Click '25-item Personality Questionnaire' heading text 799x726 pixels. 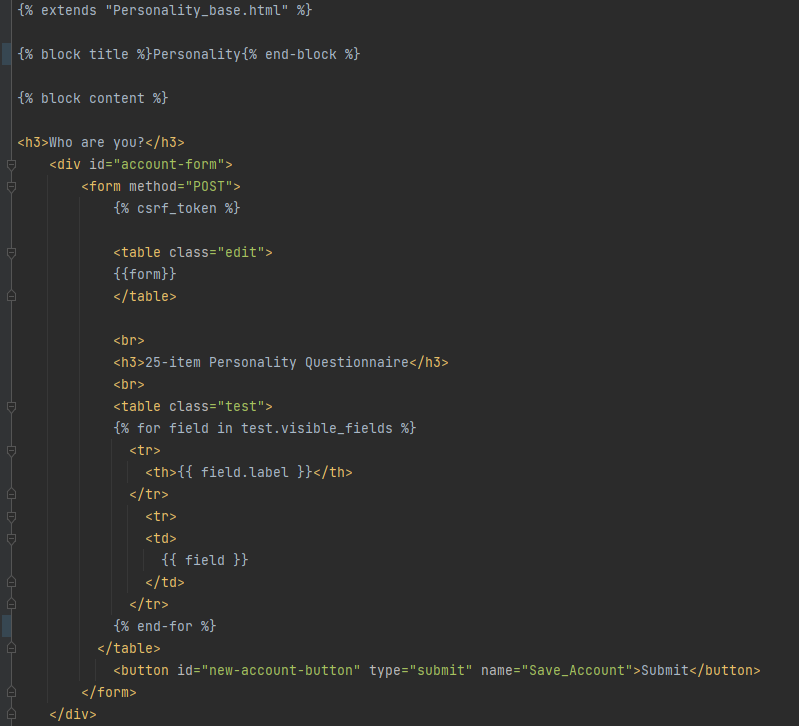277,362
